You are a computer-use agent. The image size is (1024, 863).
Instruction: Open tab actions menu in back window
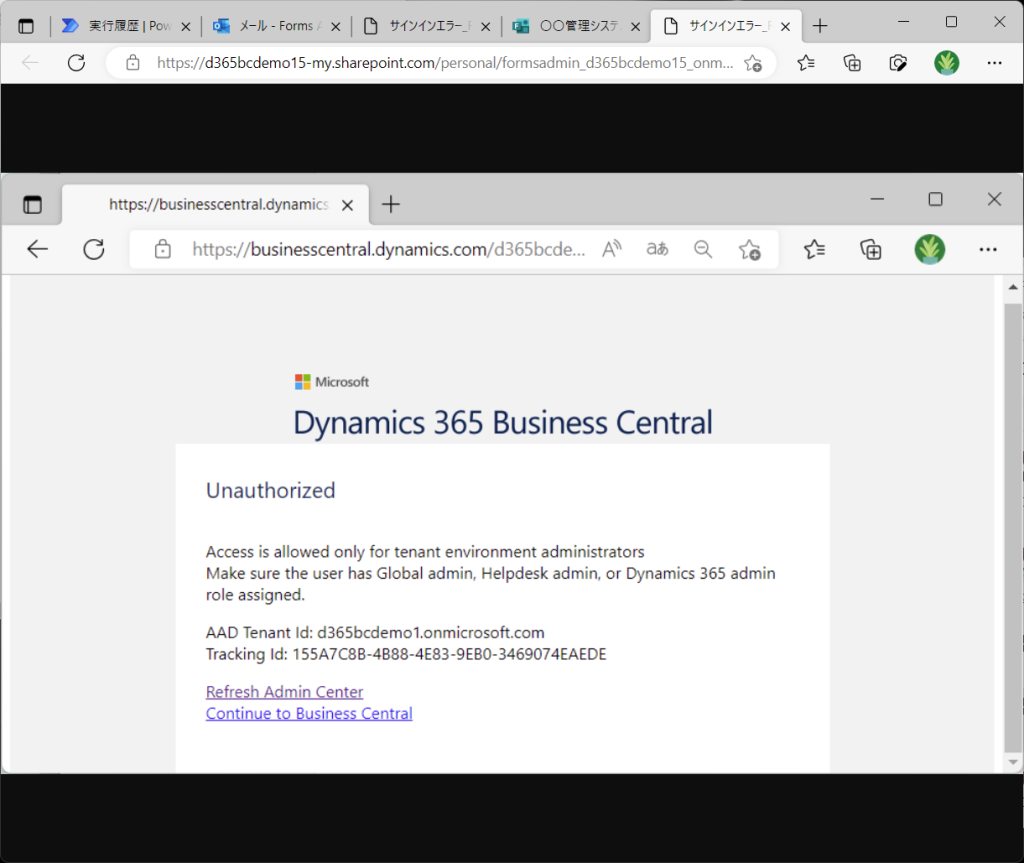tap(26, 26)
